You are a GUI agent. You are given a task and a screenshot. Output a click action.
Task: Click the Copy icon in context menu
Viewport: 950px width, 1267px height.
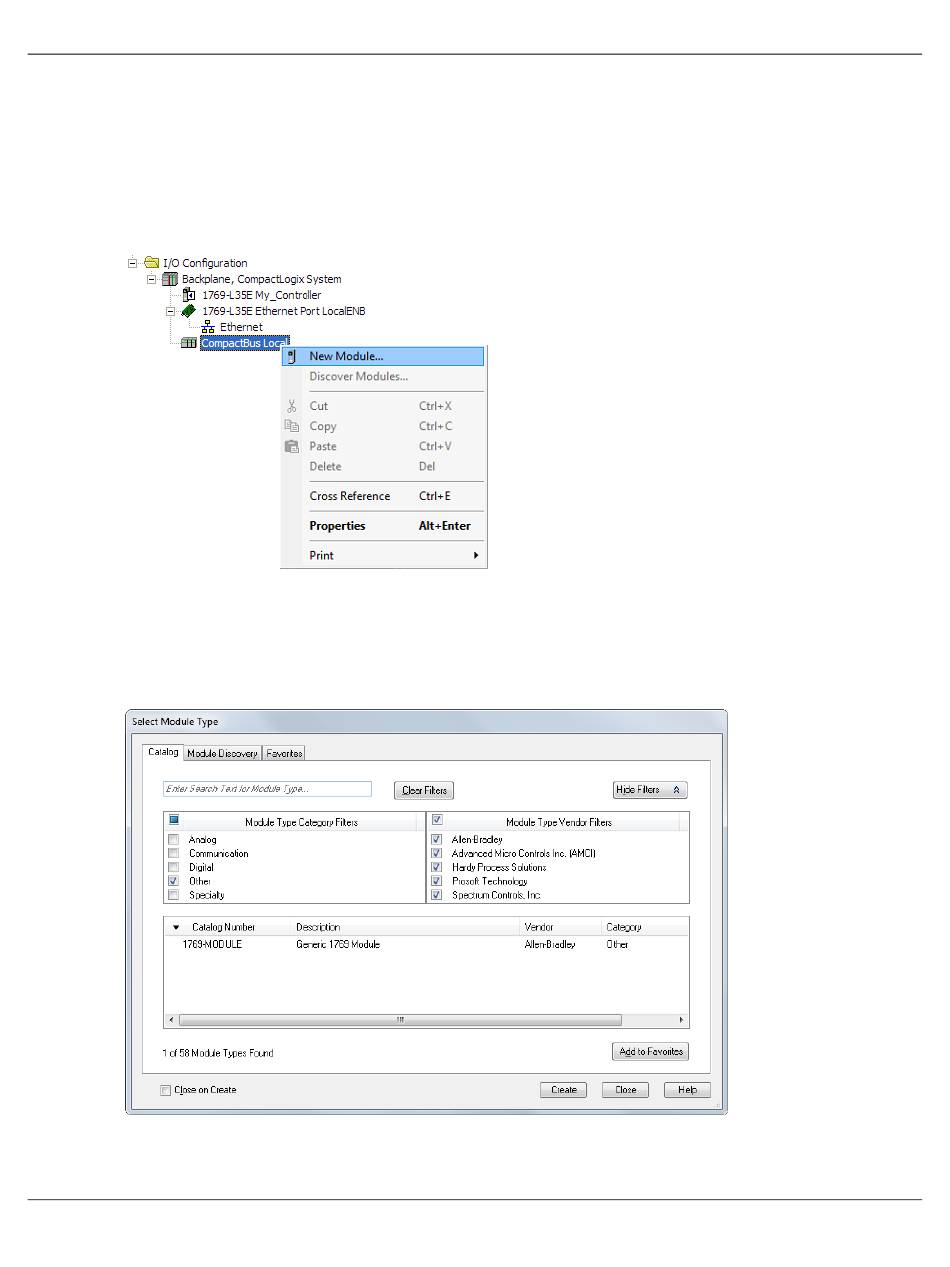tap(292, 426)
